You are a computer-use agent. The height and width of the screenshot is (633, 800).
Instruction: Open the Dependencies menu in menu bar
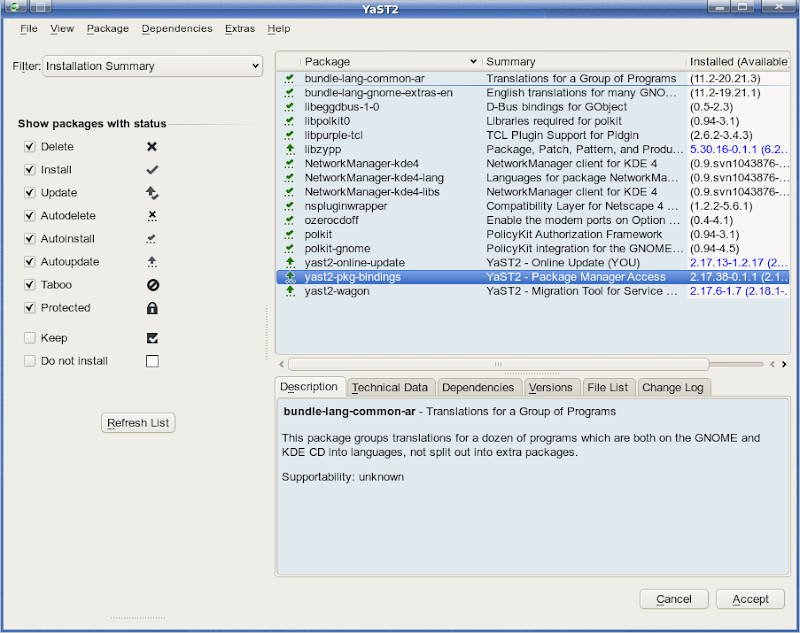tap(177, 29)
